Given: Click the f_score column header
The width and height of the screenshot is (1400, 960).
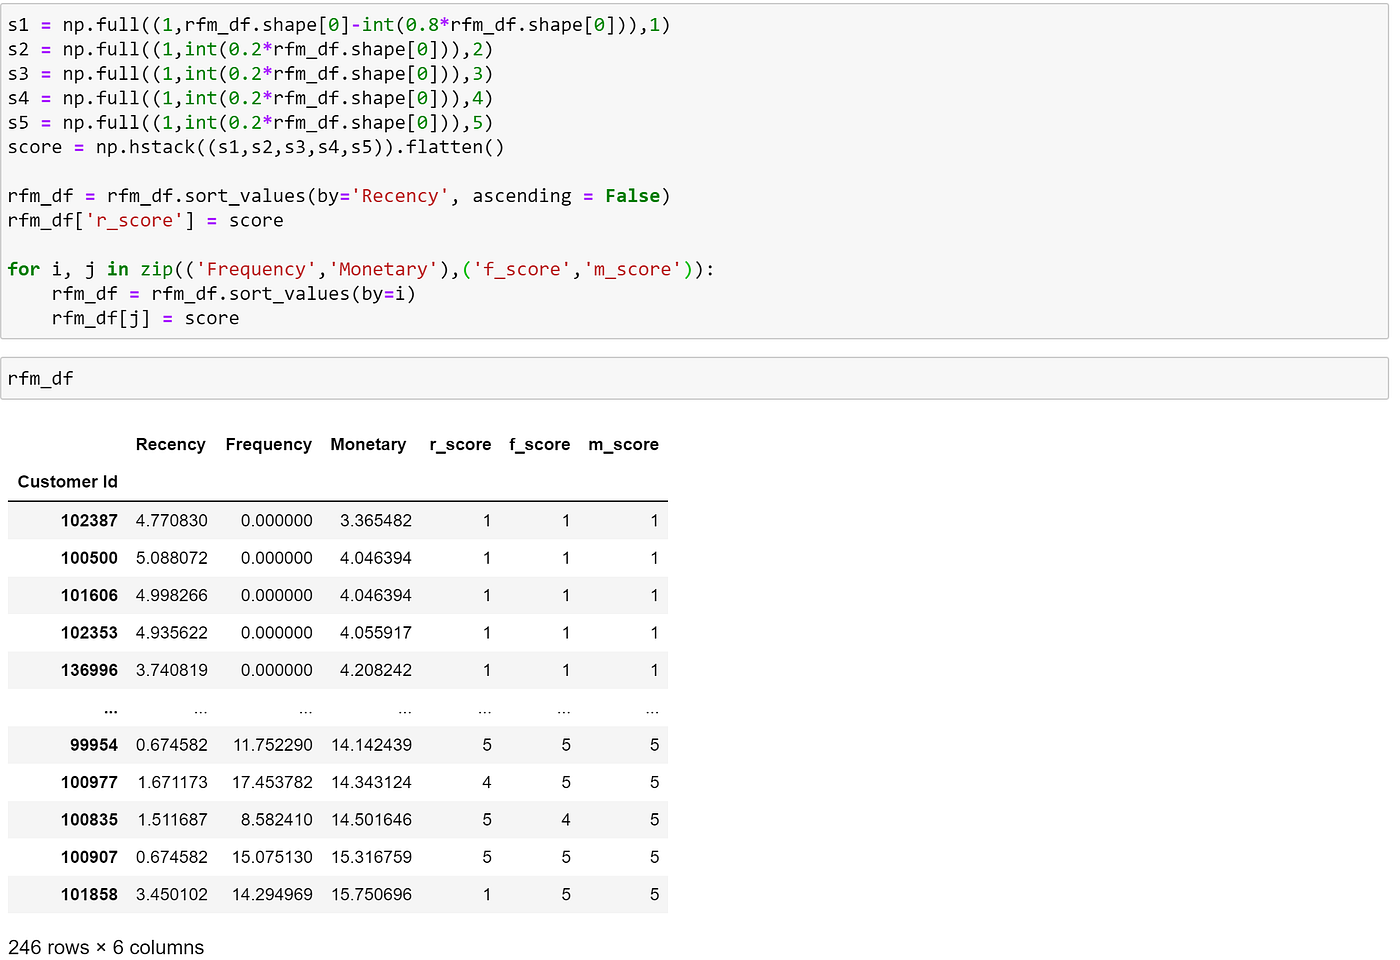Looking at the screenshot, I should 539,444.
